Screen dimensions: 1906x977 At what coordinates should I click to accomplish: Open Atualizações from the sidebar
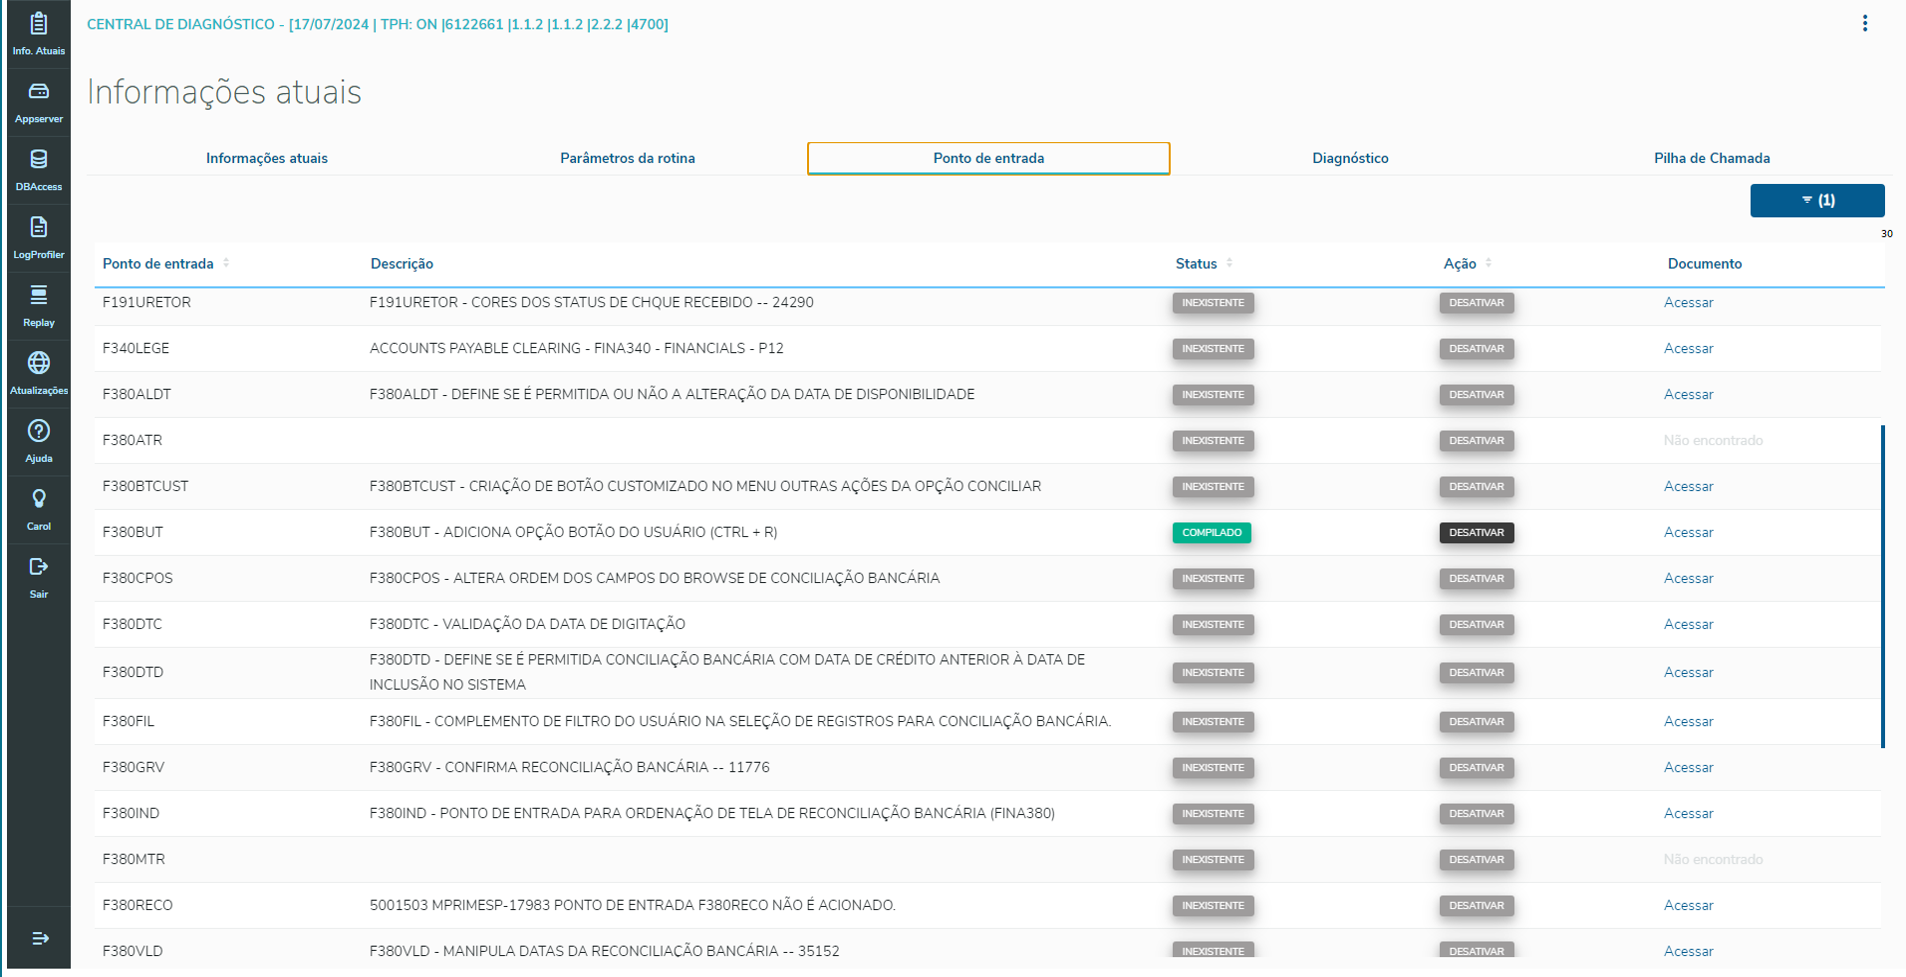pyautogui.click(x=38, y=373)
